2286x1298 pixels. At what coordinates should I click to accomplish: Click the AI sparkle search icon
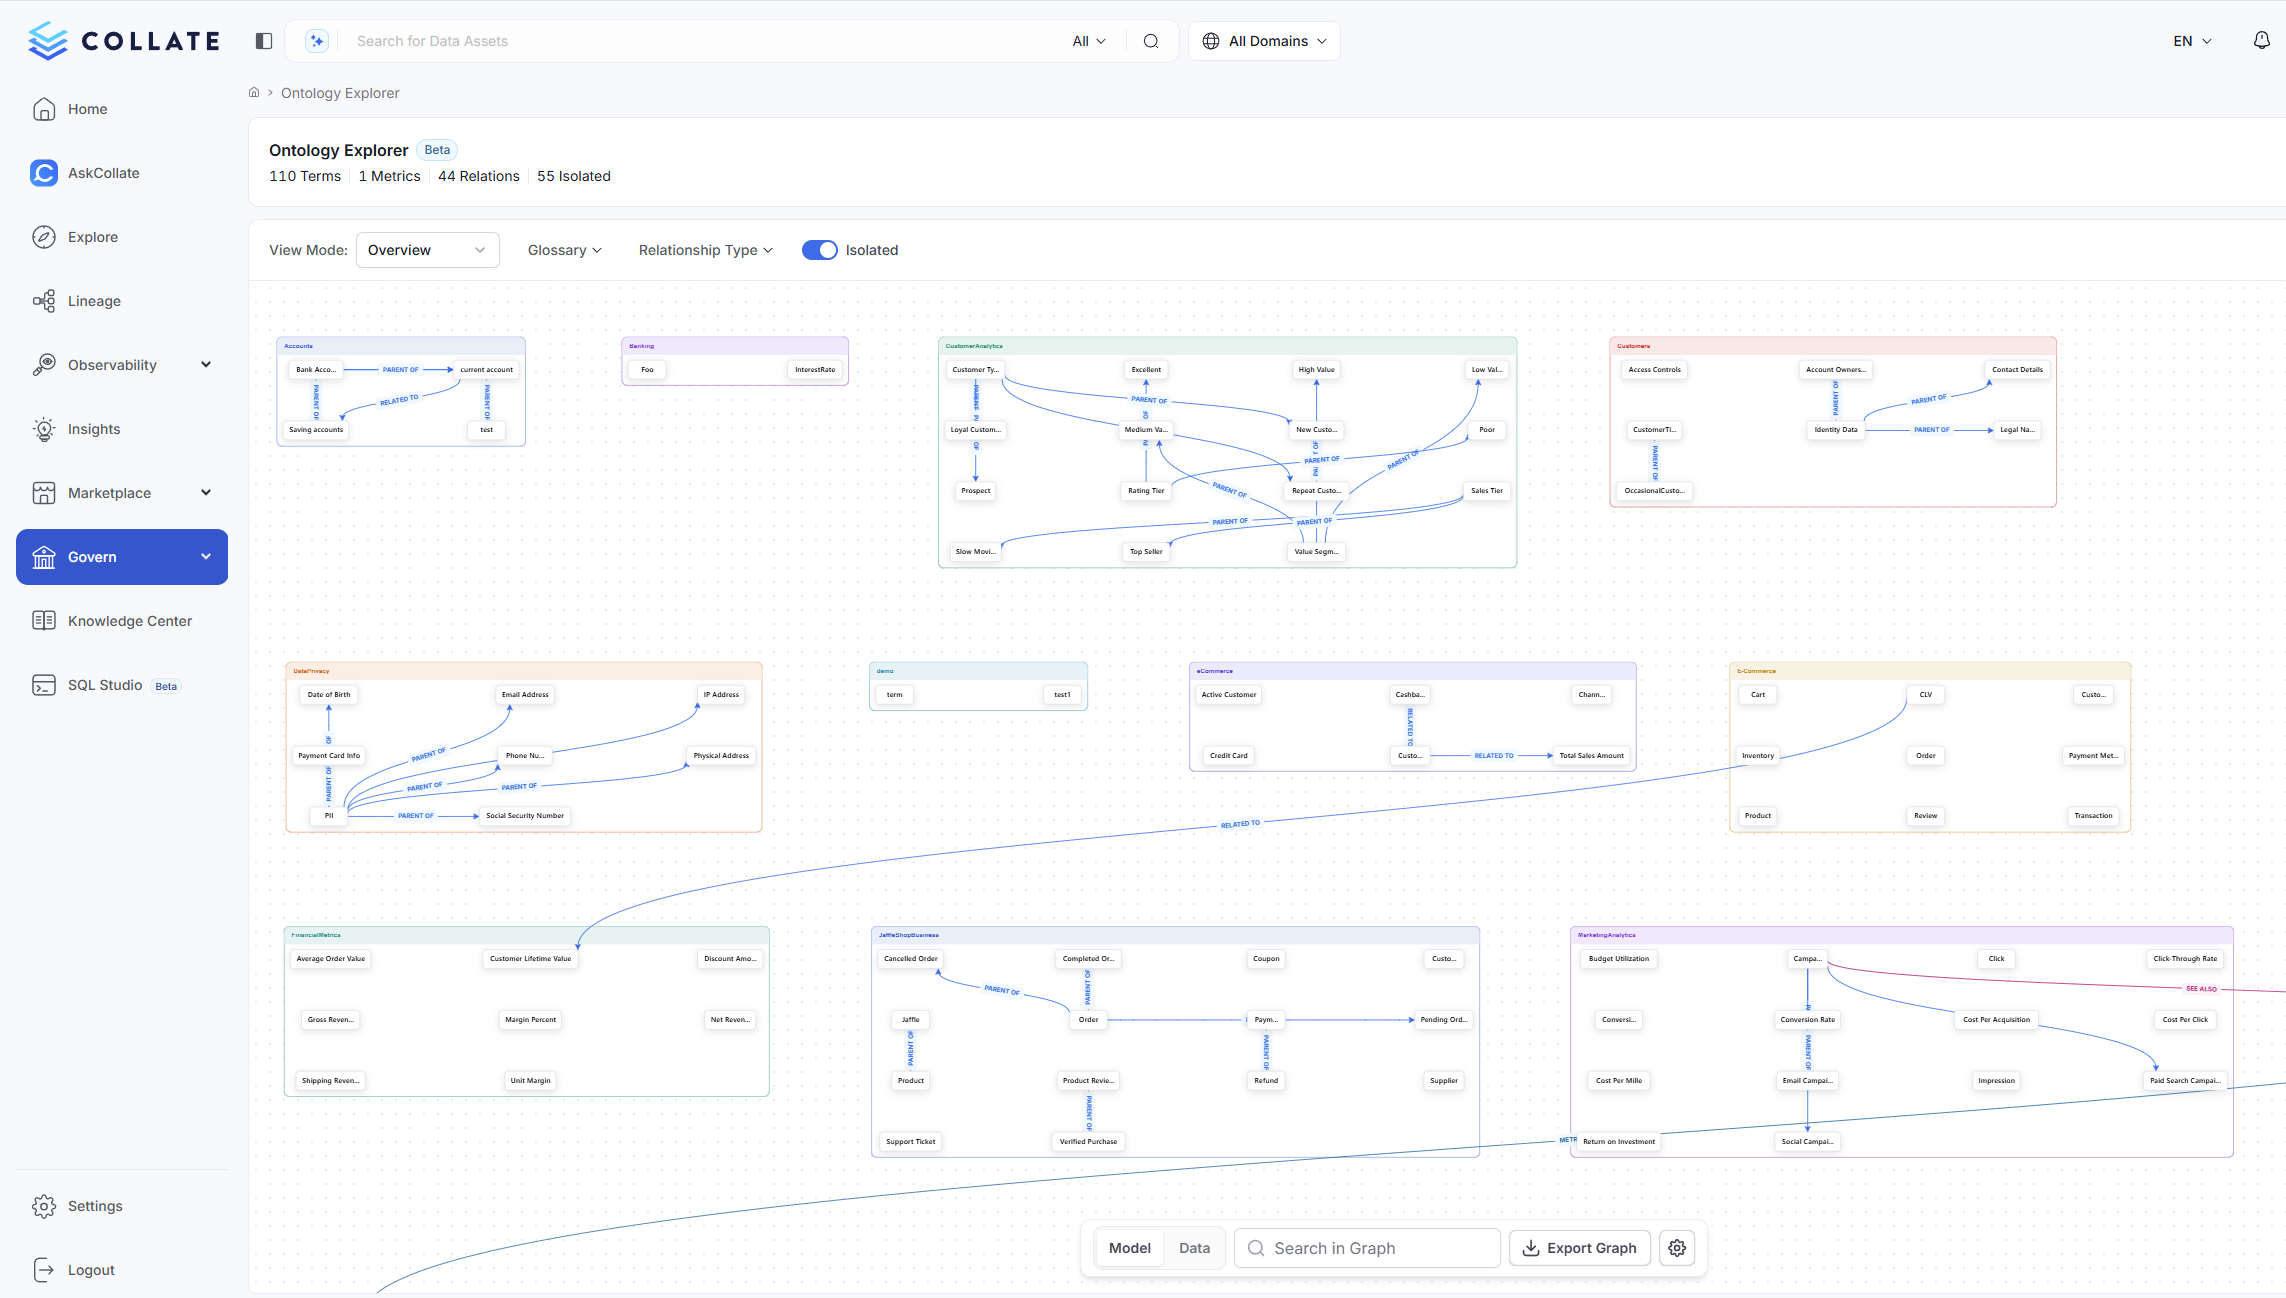317,40
